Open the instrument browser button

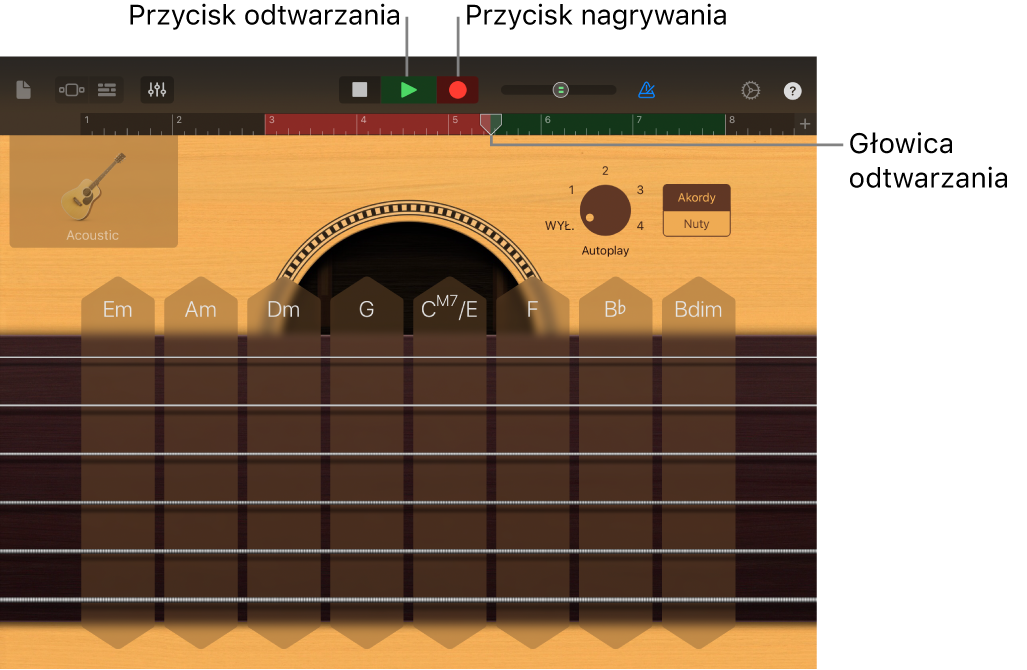tap(71, 90)
